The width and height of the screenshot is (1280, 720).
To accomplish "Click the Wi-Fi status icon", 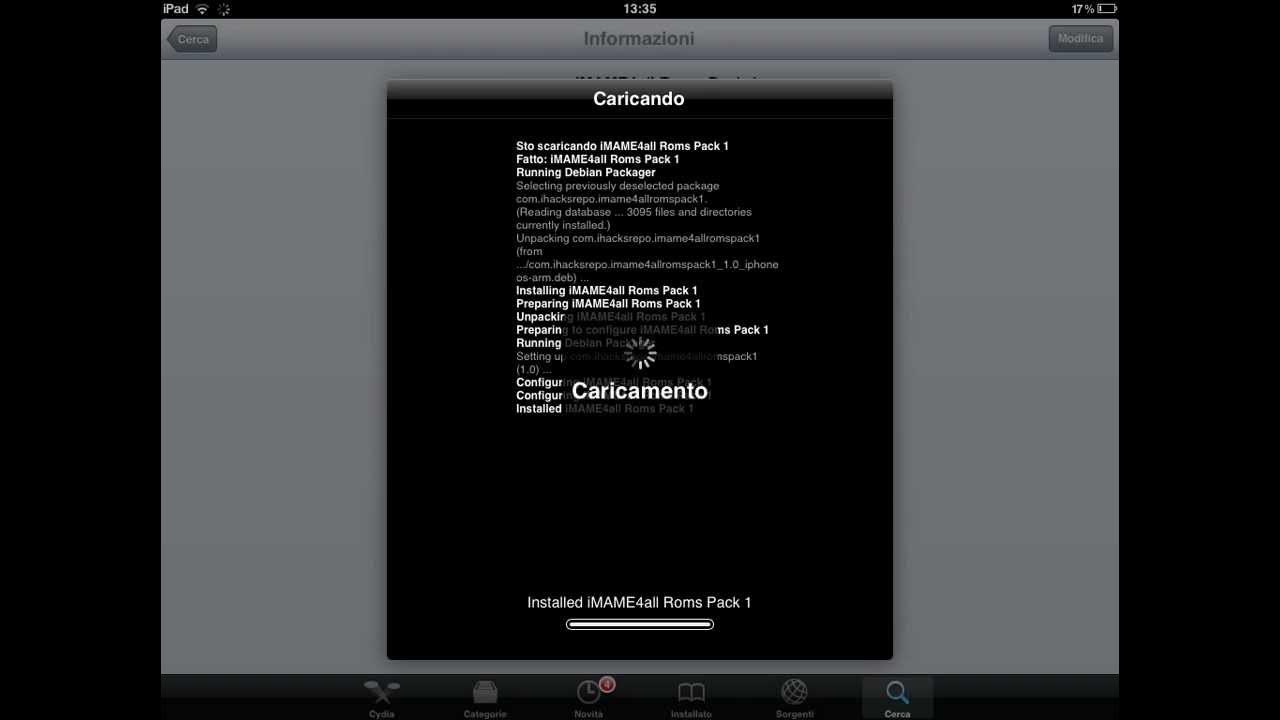I will click(x=202, y=9).
